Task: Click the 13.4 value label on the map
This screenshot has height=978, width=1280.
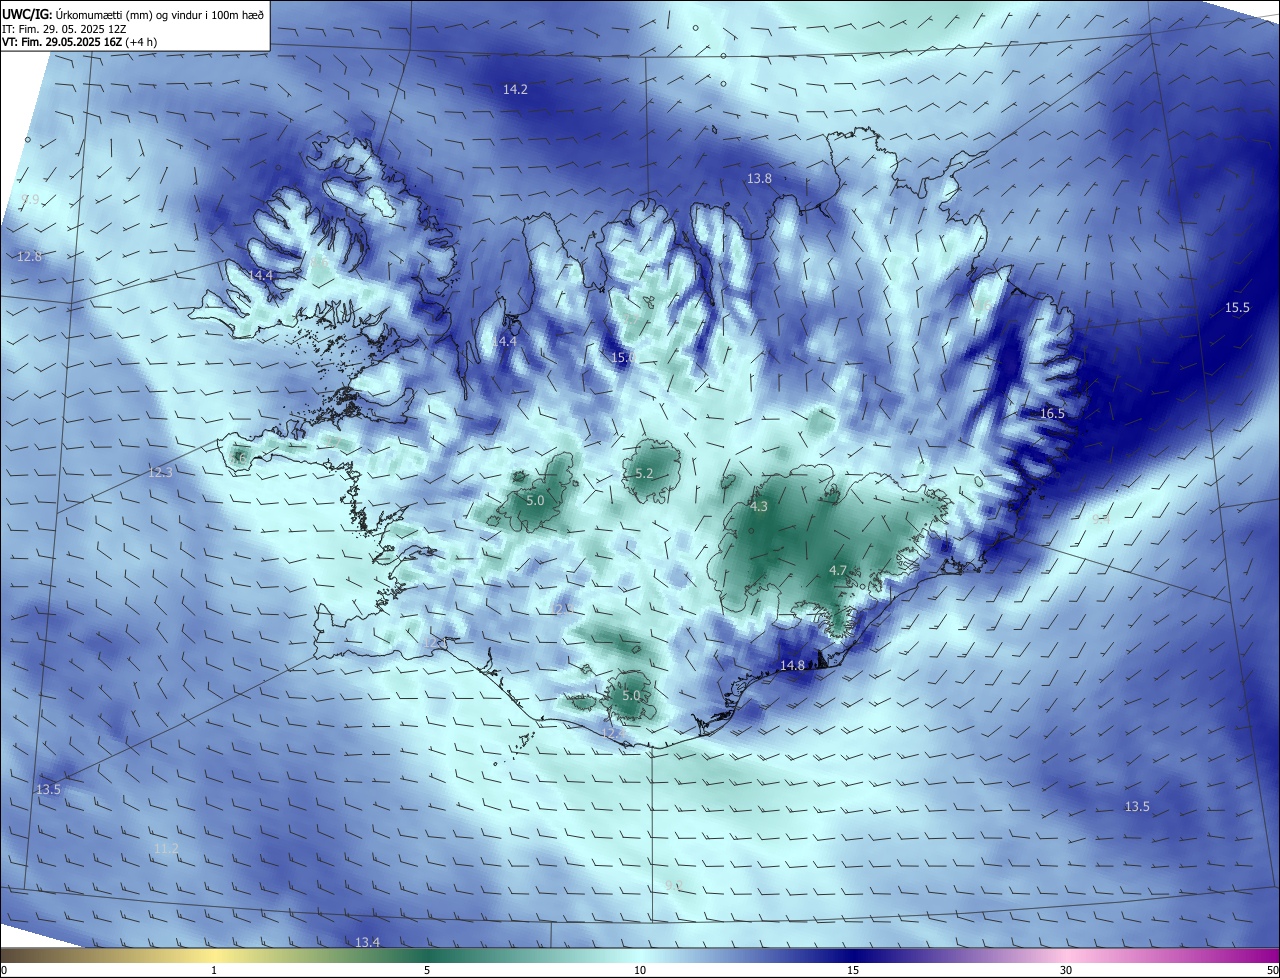Action: tap(368, 943)
